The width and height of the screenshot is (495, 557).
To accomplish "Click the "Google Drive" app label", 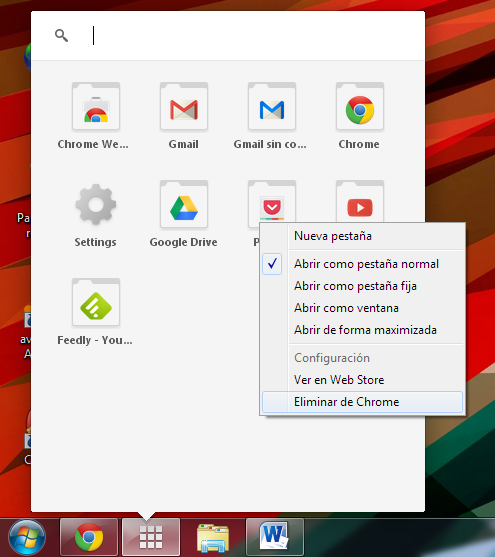I will tap(183, 242).
